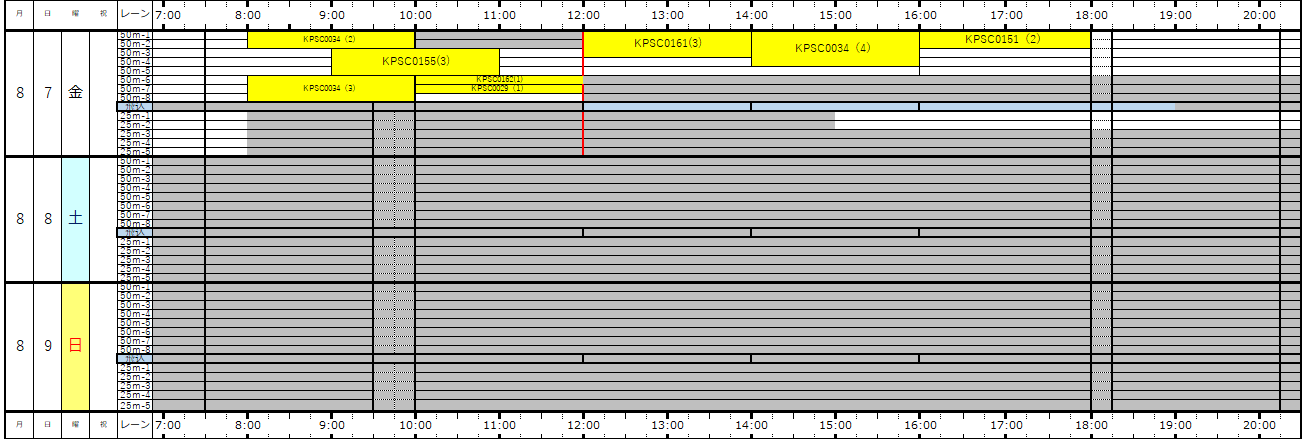Click the レーン header in the top row
The height and width of the screenshot is (439, 1303).
(x=134, y=15)
